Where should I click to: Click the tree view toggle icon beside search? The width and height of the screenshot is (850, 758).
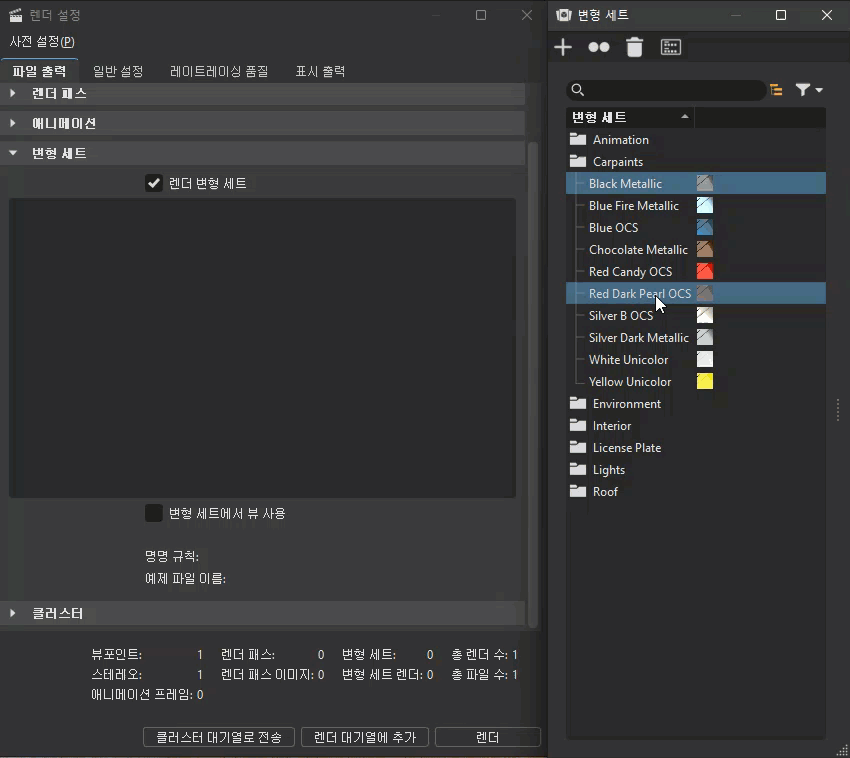point(776,90)
